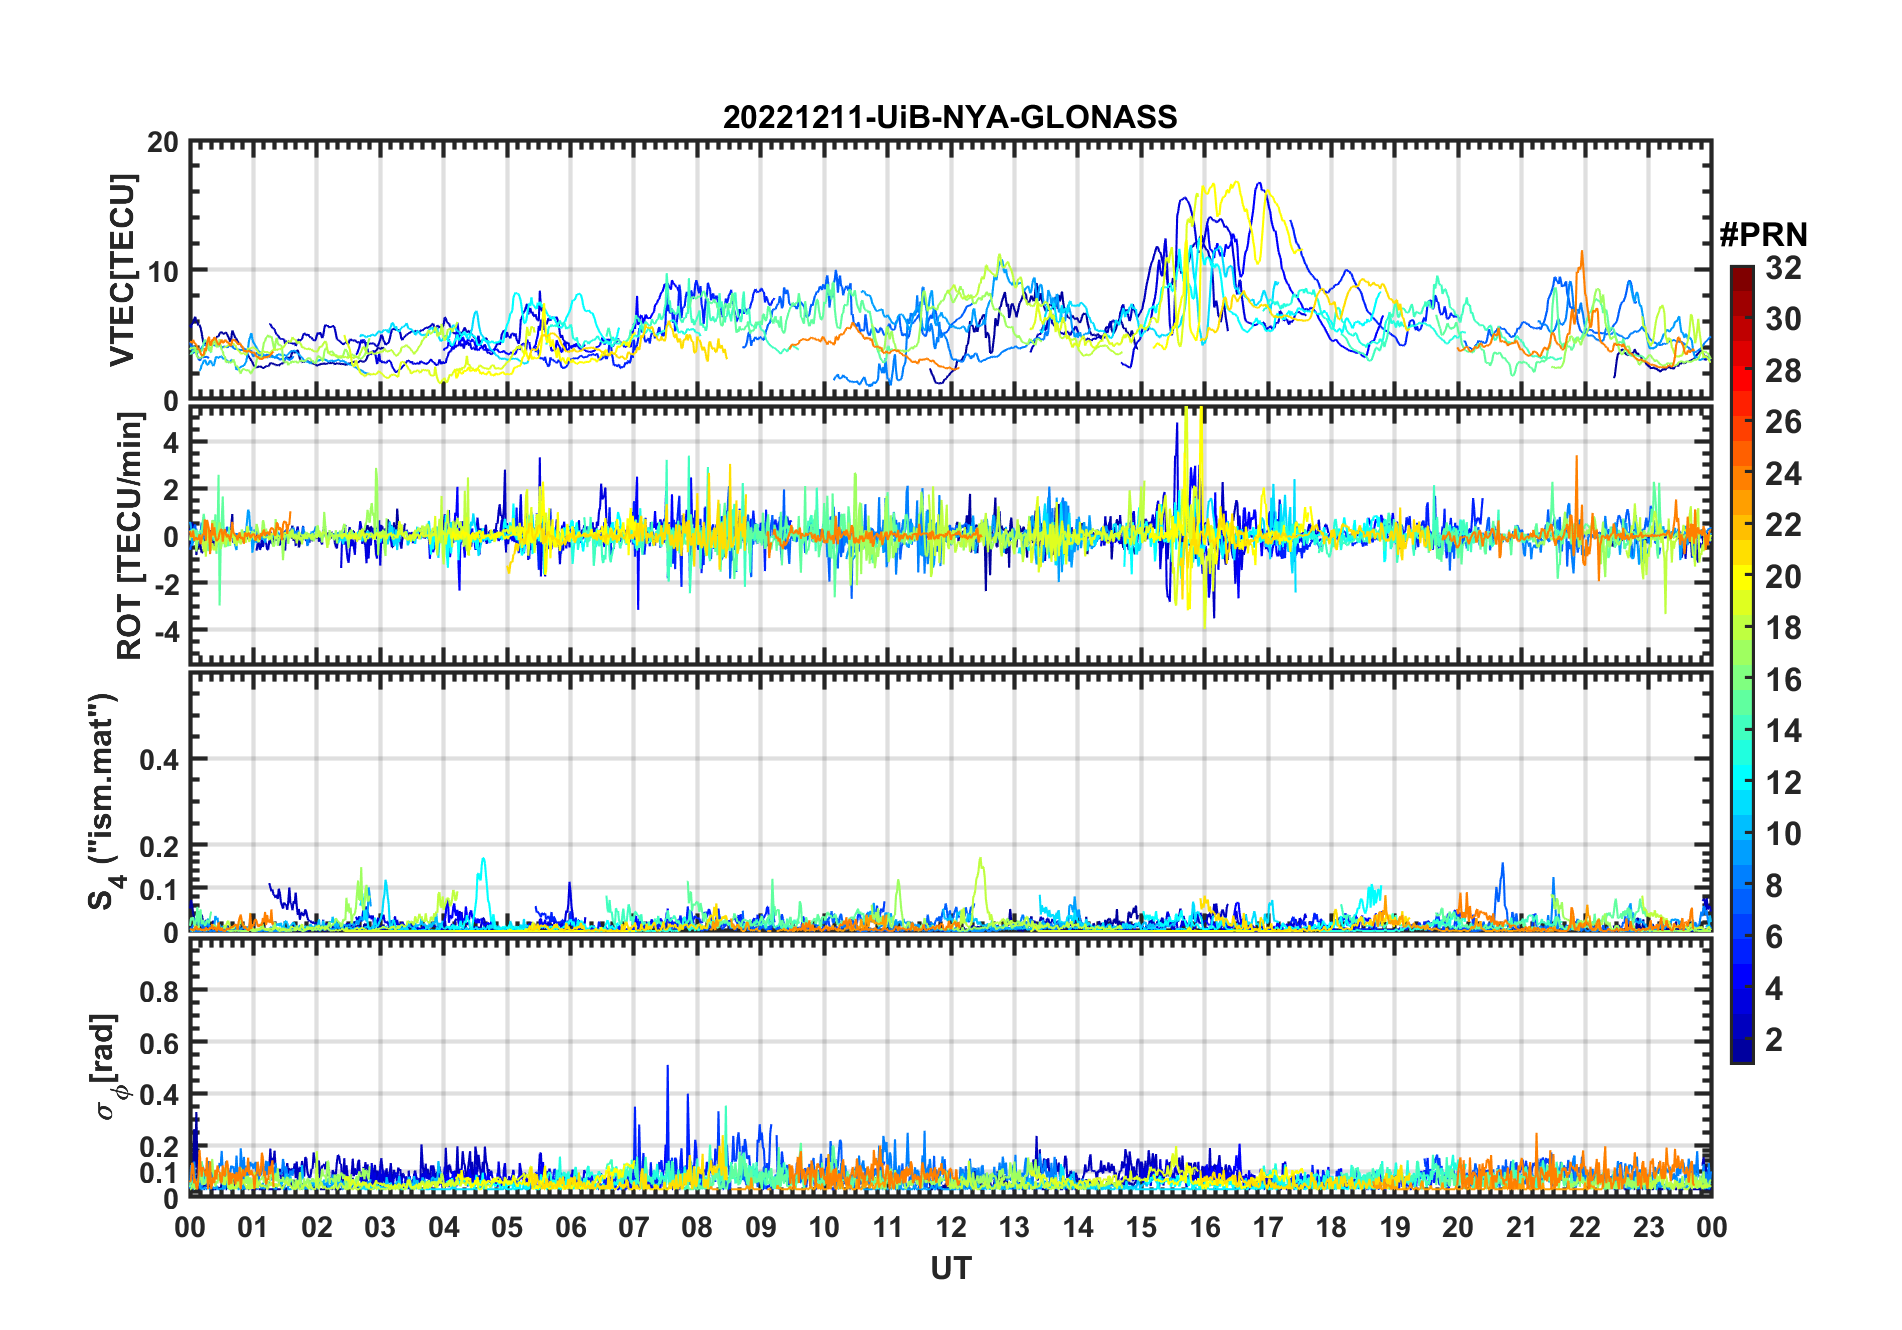Click S4 axis tick label 0.2
This screenshot has height=1330, width=1902.
pyautogui.click(x=160, y=846)
